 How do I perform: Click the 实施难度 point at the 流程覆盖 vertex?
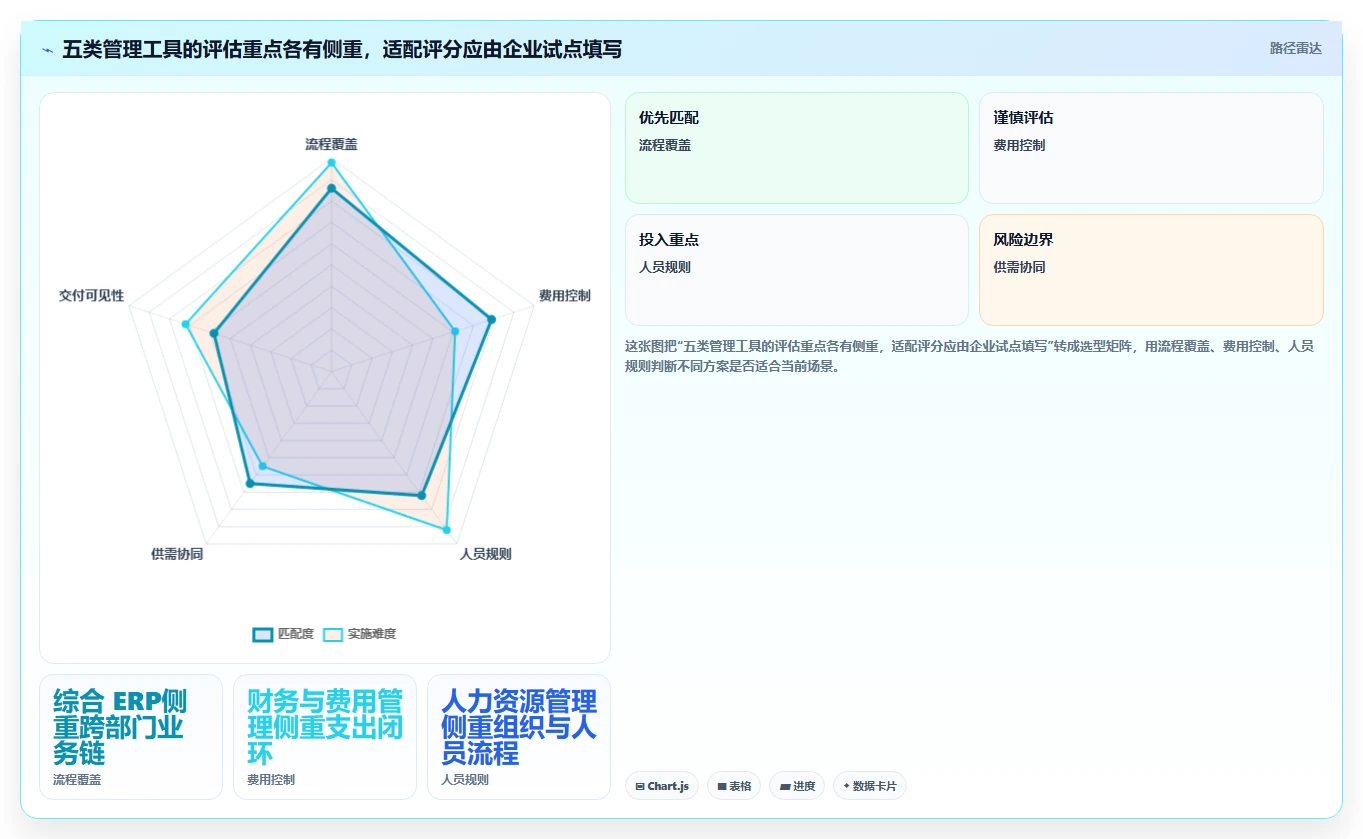coord(331,162)
